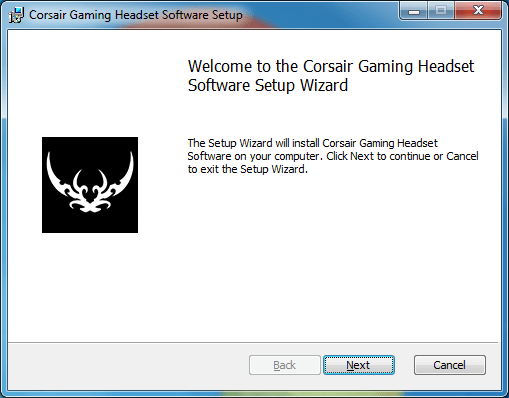The image size is (509, 398).
Task: Click the Next button to continue
Action: point(359,365)
